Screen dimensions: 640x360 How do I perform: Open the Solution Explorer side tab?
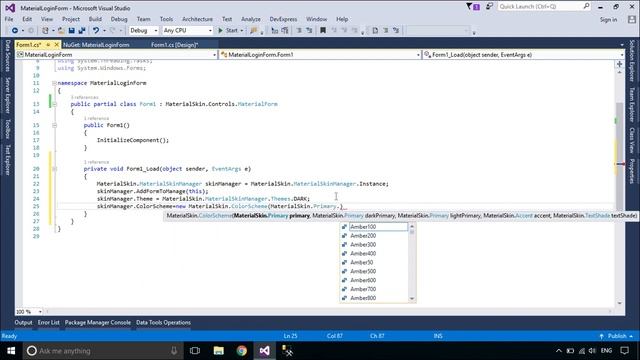(x=632, y=60)
